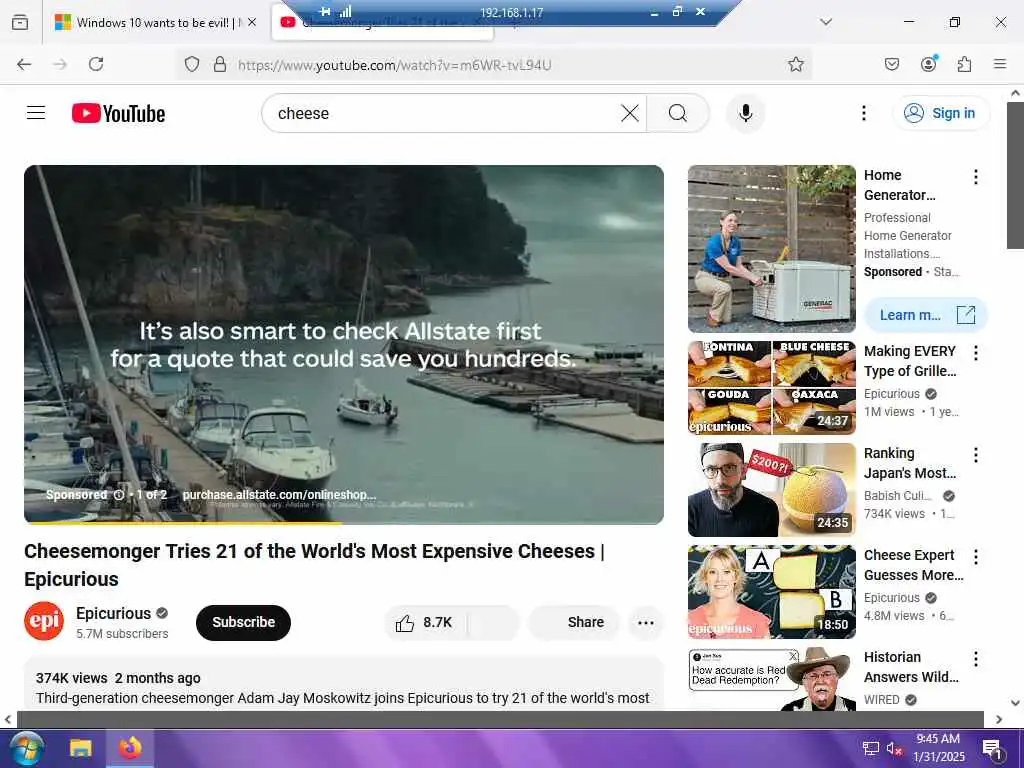1024x768 pixels.
Task: Share the Cheesemonger video
Action: 574,622
